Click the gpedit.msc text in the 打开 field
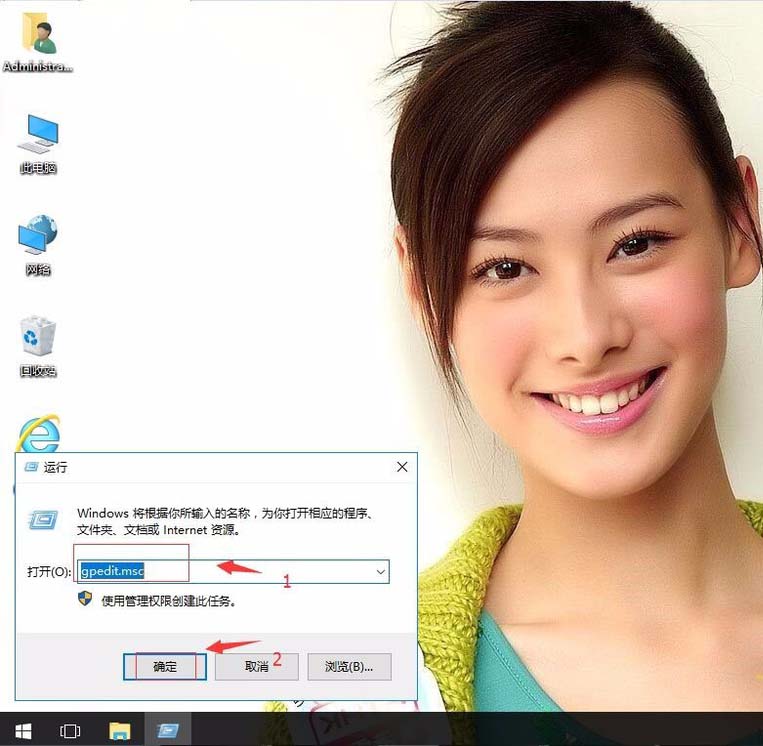 [112, 570]
